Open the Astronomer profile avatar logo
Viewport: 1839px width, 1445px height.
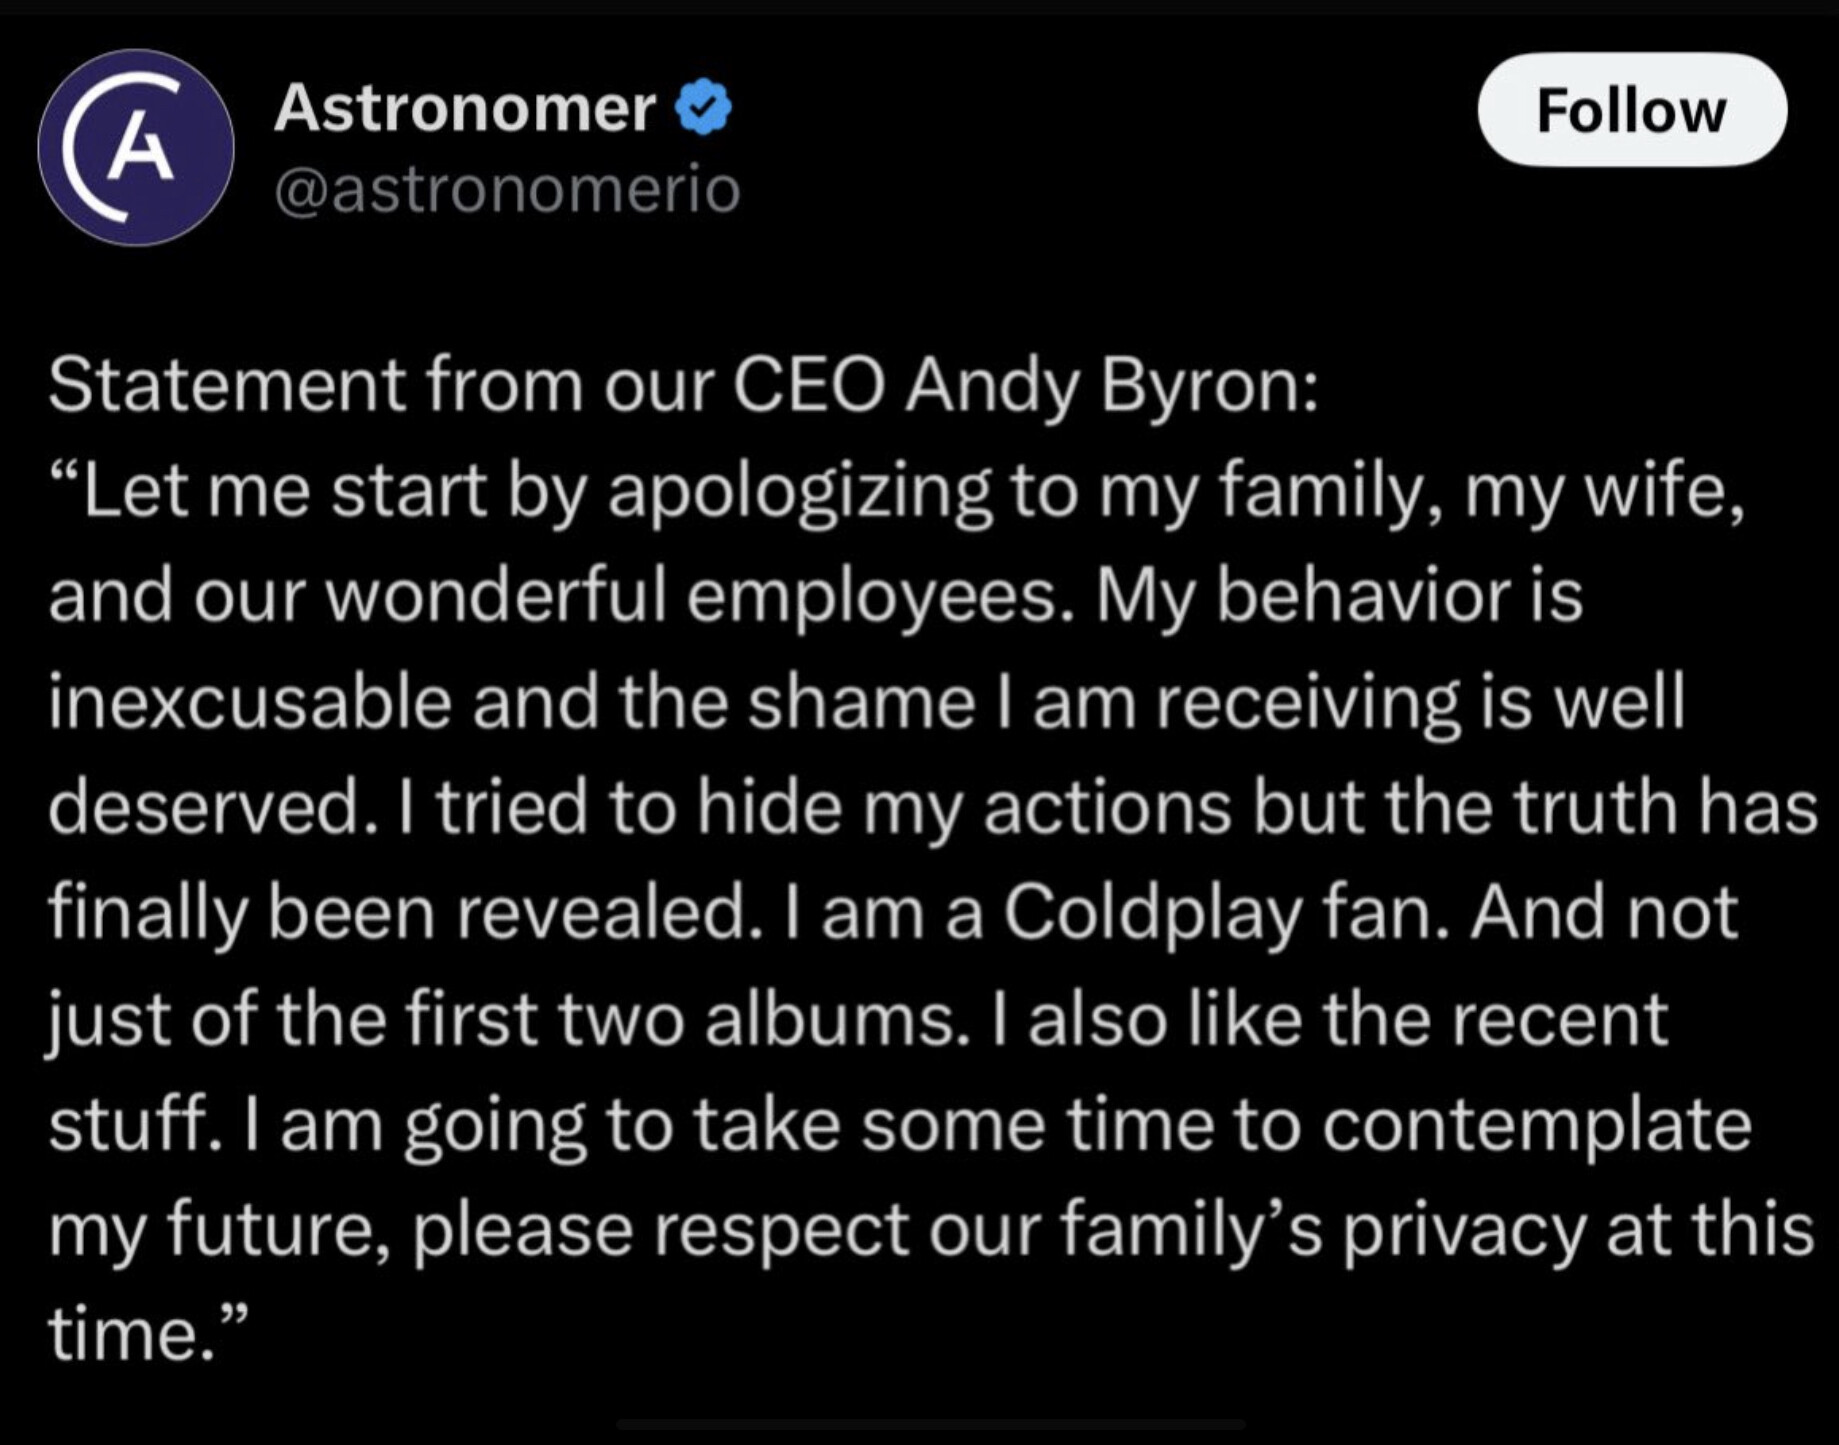(x=136, y=147)
